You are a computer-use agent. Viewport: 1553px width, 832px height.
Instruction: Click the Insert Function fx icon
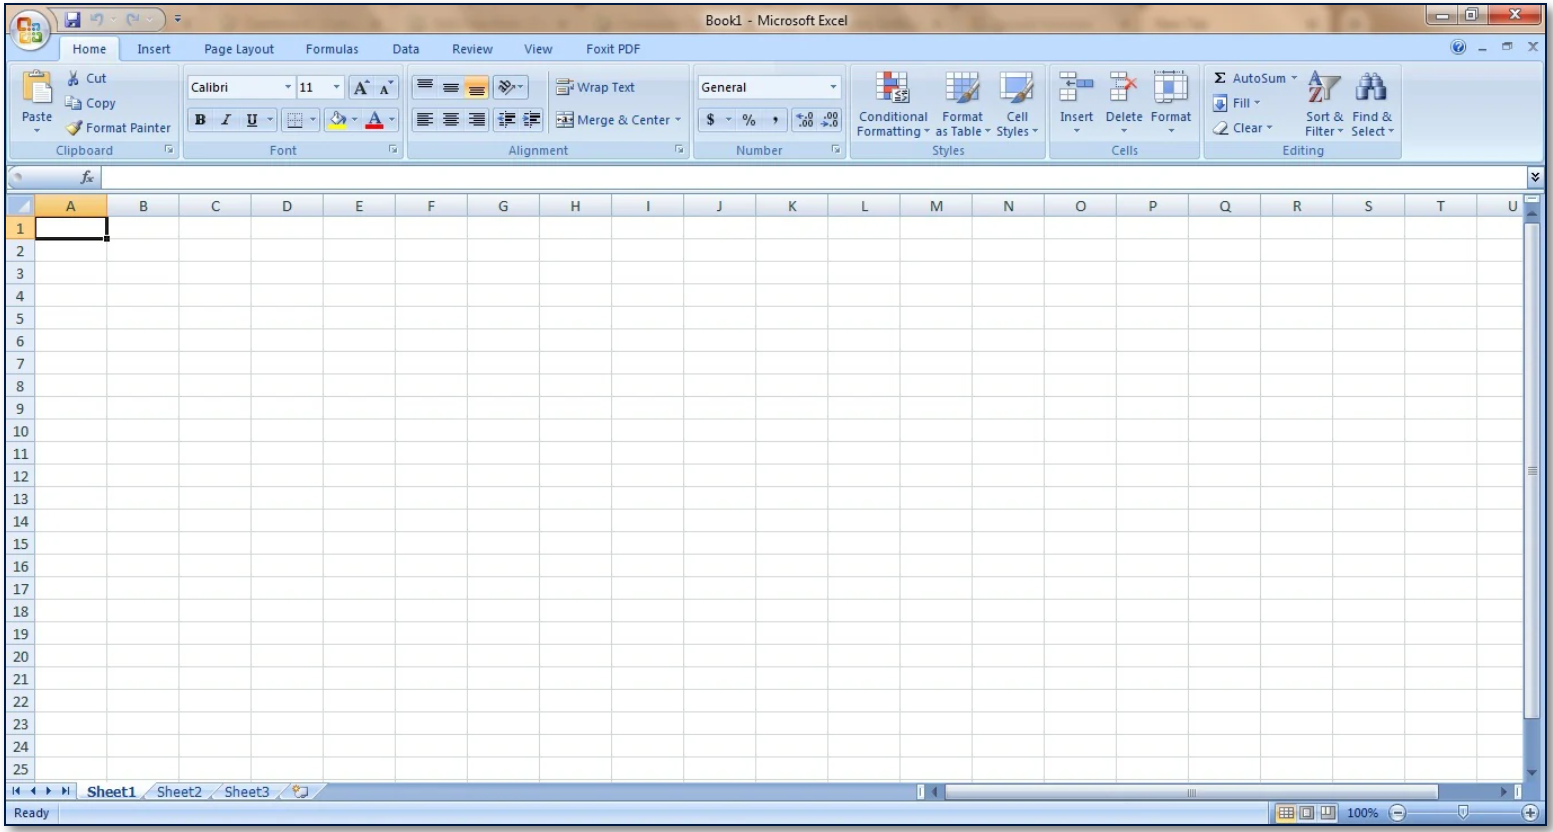click(x=87, y=177)
